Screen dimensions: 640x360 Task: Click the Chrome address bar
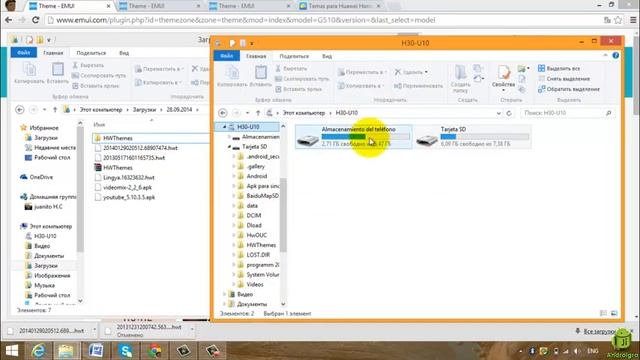coord(322,20)
